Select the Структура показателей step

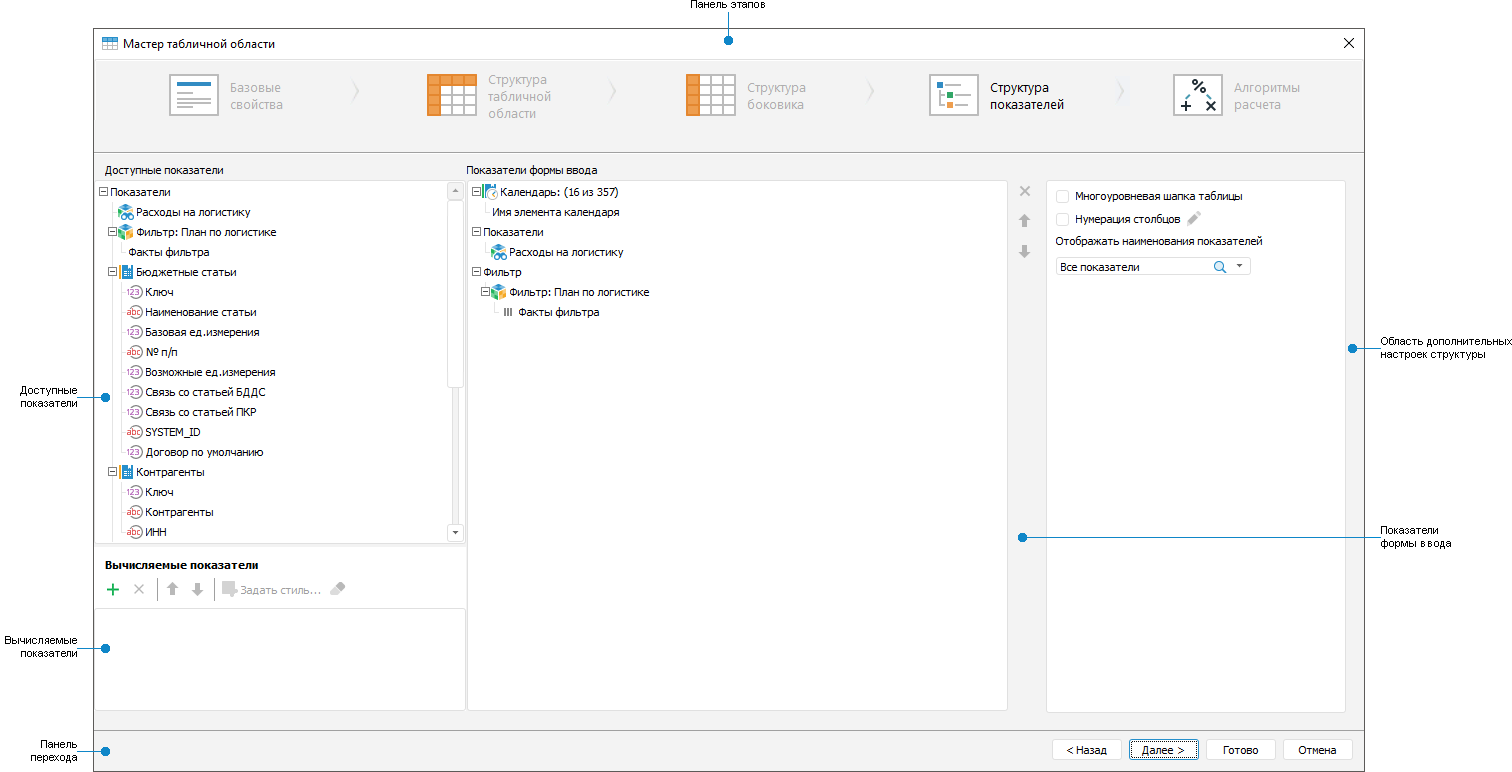(x=997, y=96)
